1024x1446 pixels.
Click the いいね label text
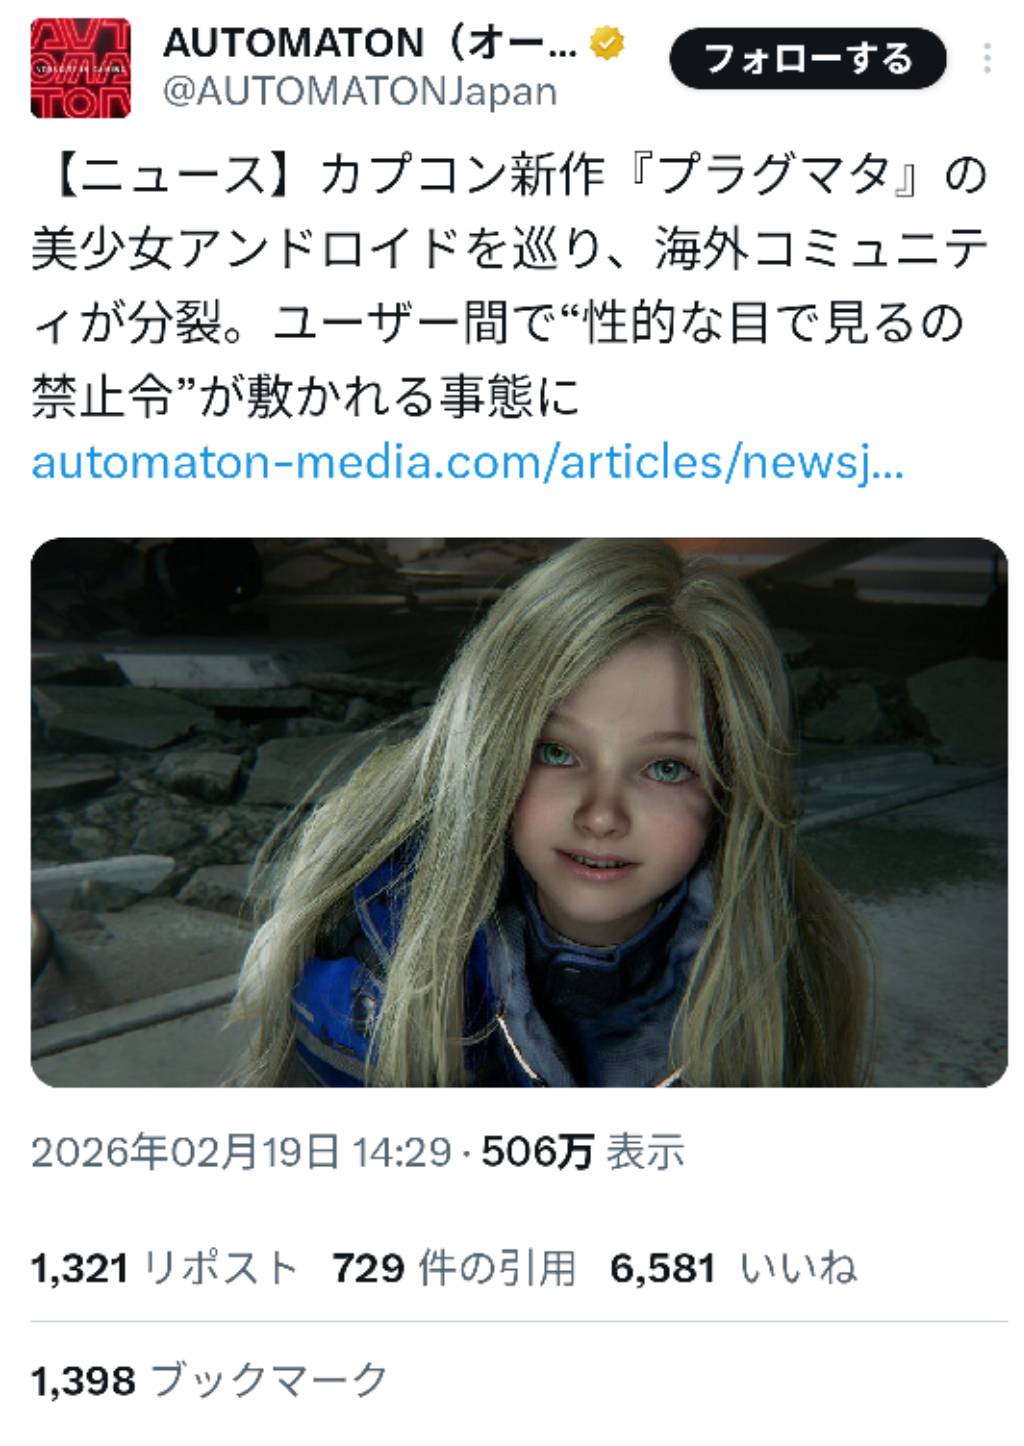[x=798, y=1269]
